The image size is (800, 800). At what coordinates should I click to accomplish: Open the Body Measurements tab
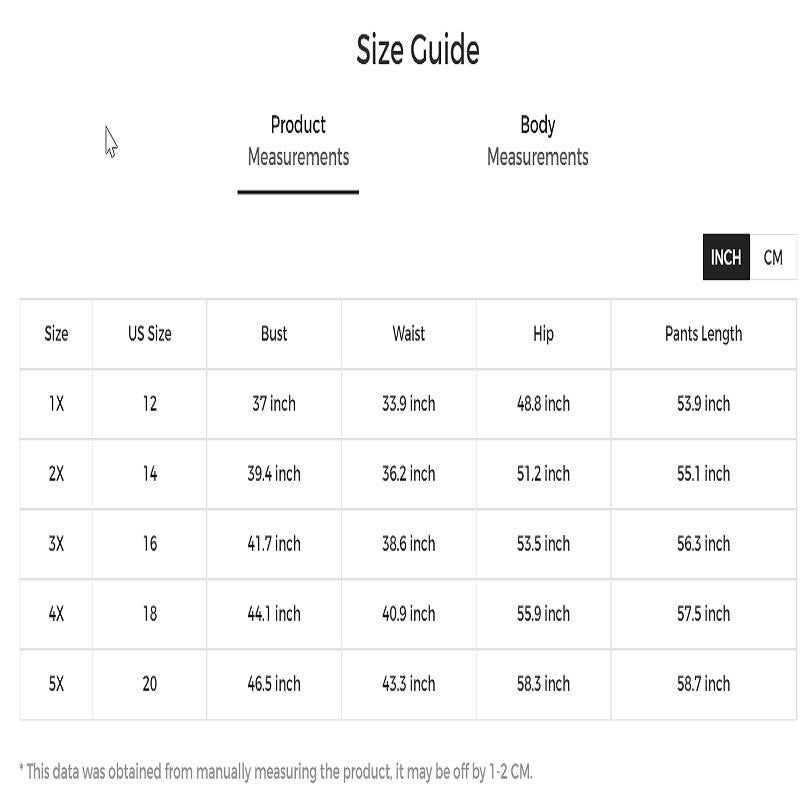tap(537, 141)
